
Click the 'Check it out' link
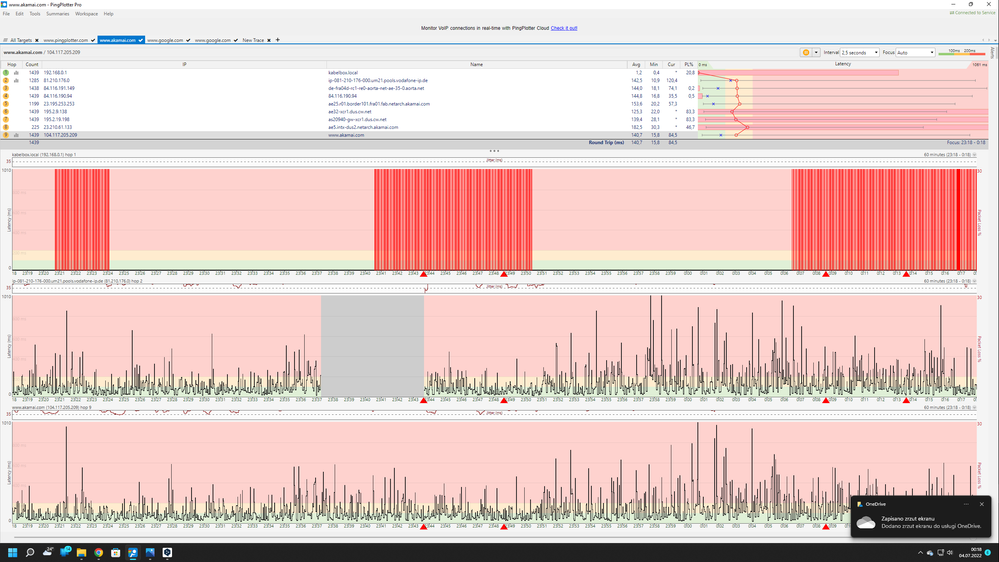click(x=564, y=28)
